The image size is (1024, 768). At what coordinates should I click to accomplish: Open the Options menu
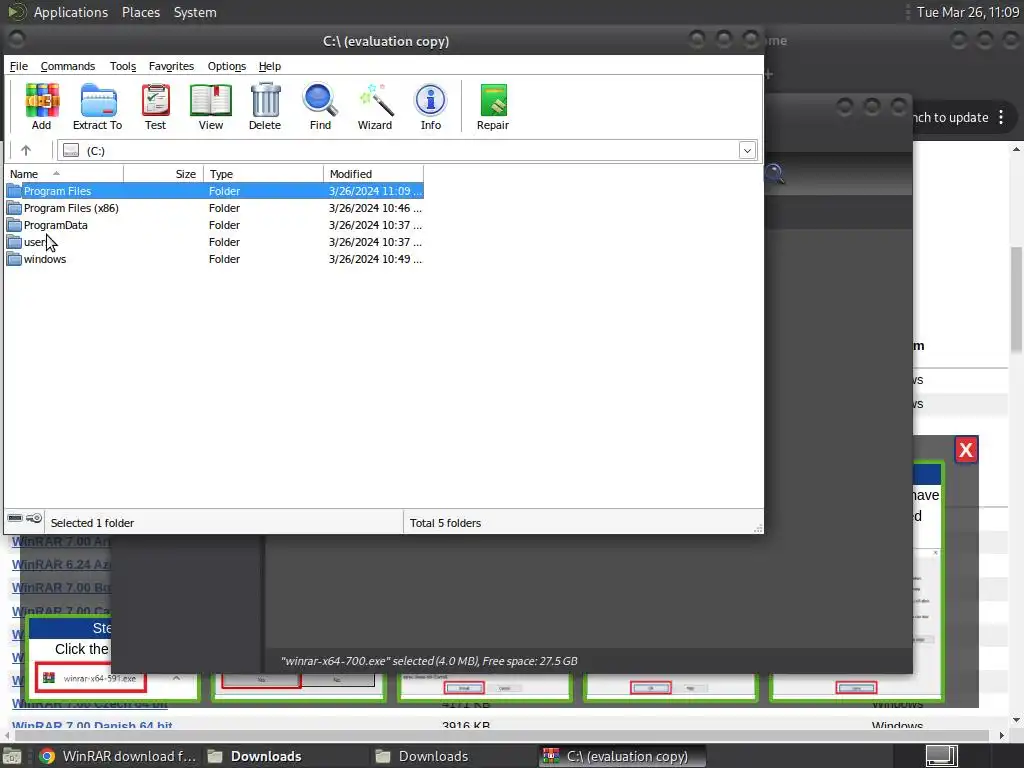tap(227, 66)
